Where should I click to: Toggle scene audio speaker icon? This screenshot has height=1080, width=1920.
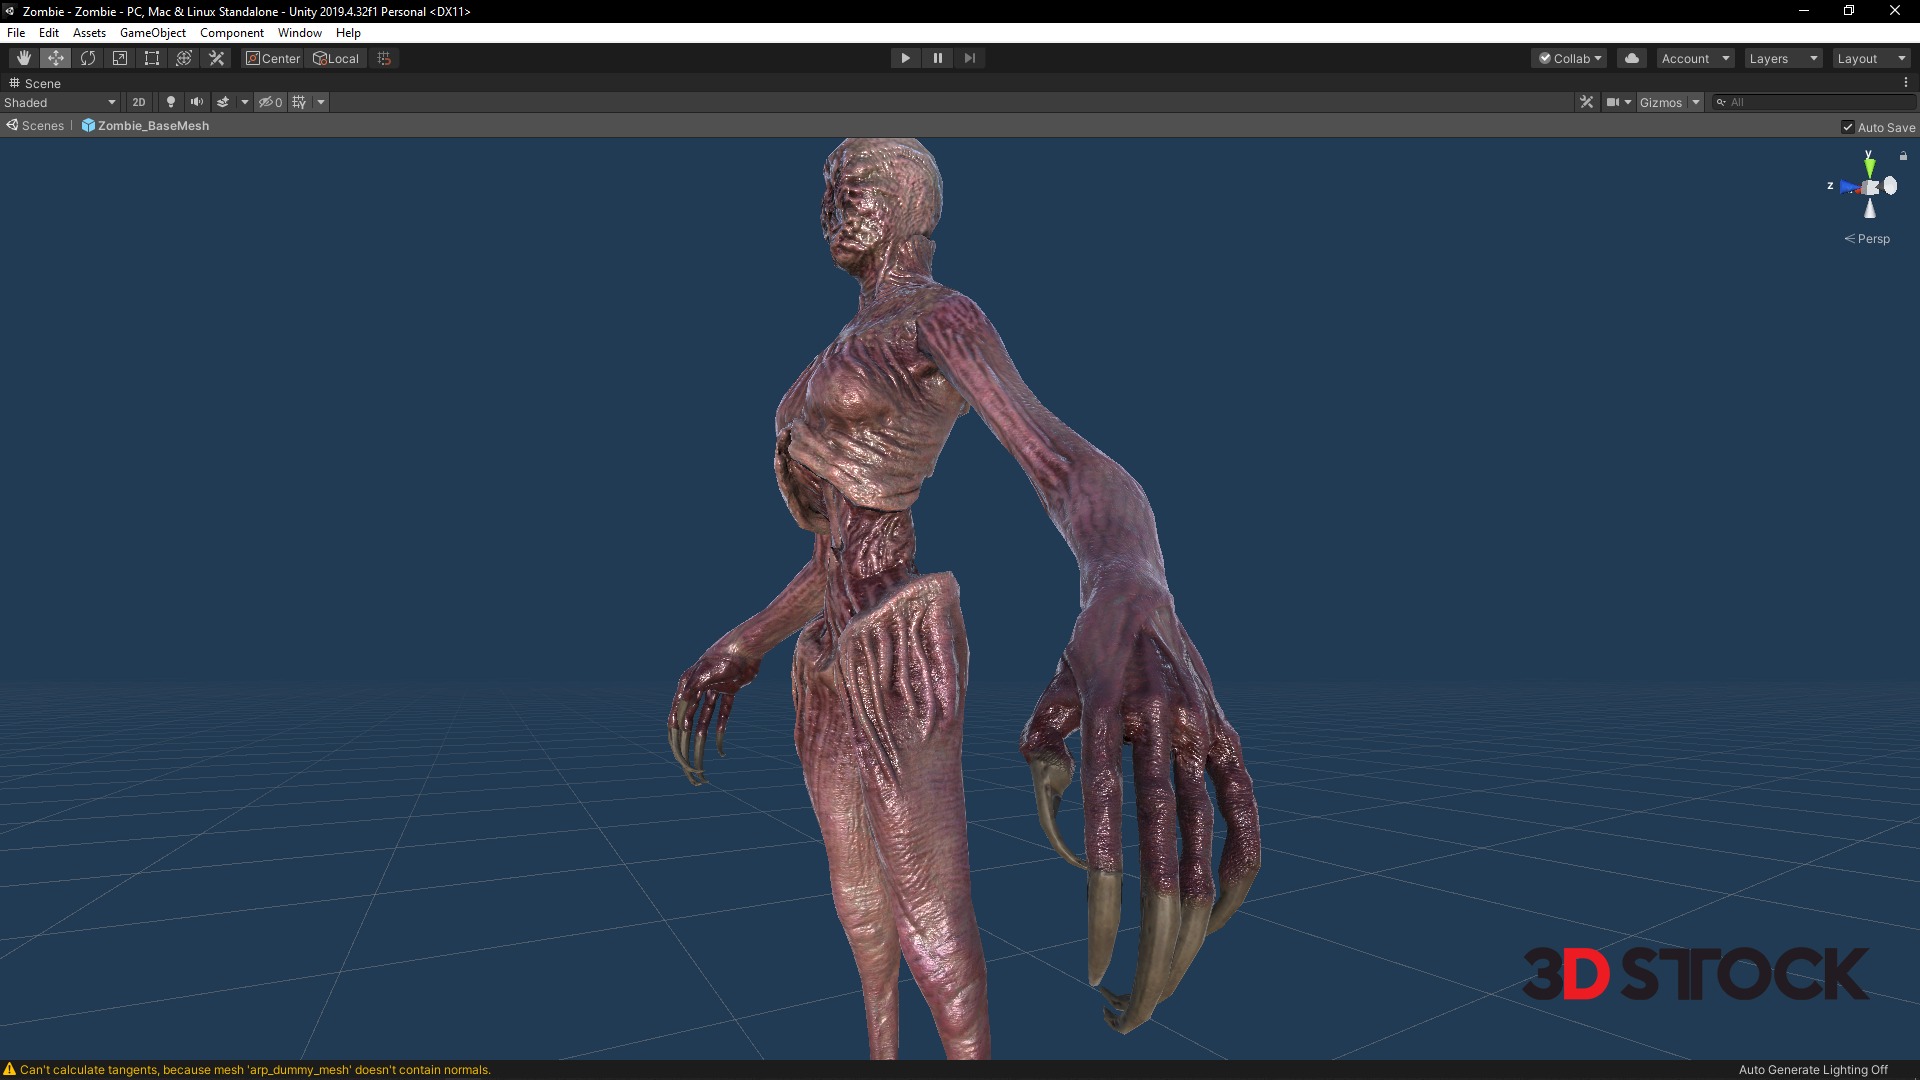(x=197, y=102)
